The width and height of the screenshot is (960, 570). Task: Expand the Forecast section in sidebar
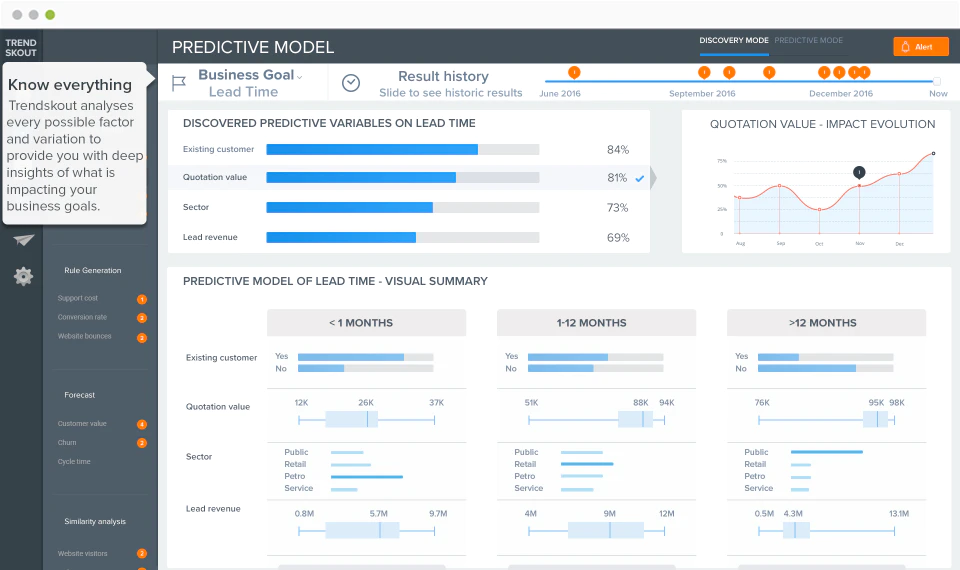pyautogui.click(x=80, y=395)
